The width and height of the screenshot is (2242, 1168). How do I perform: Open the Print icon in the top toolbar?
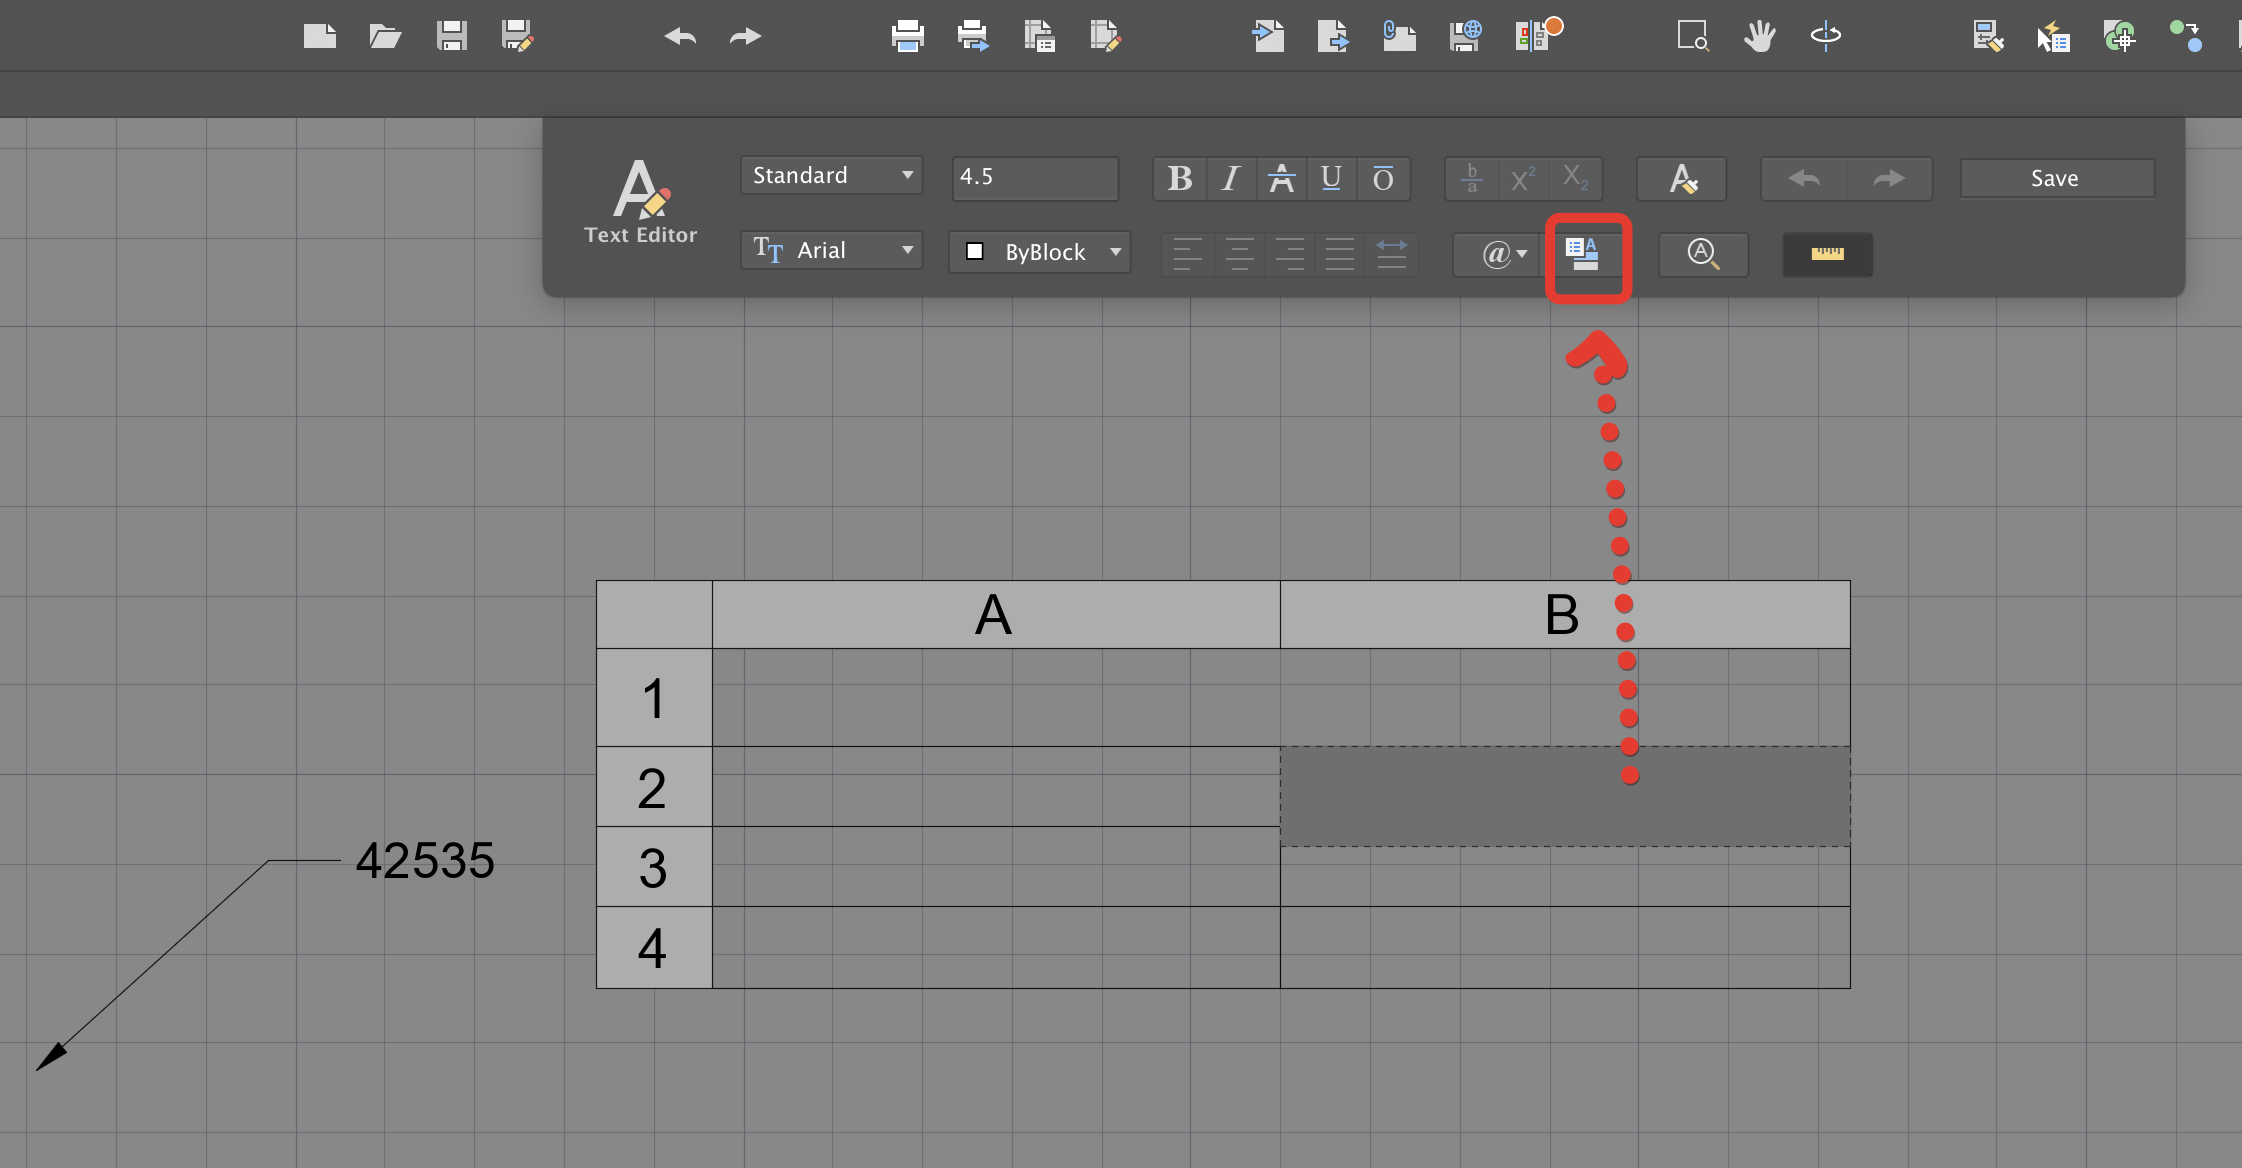point(906,36)
